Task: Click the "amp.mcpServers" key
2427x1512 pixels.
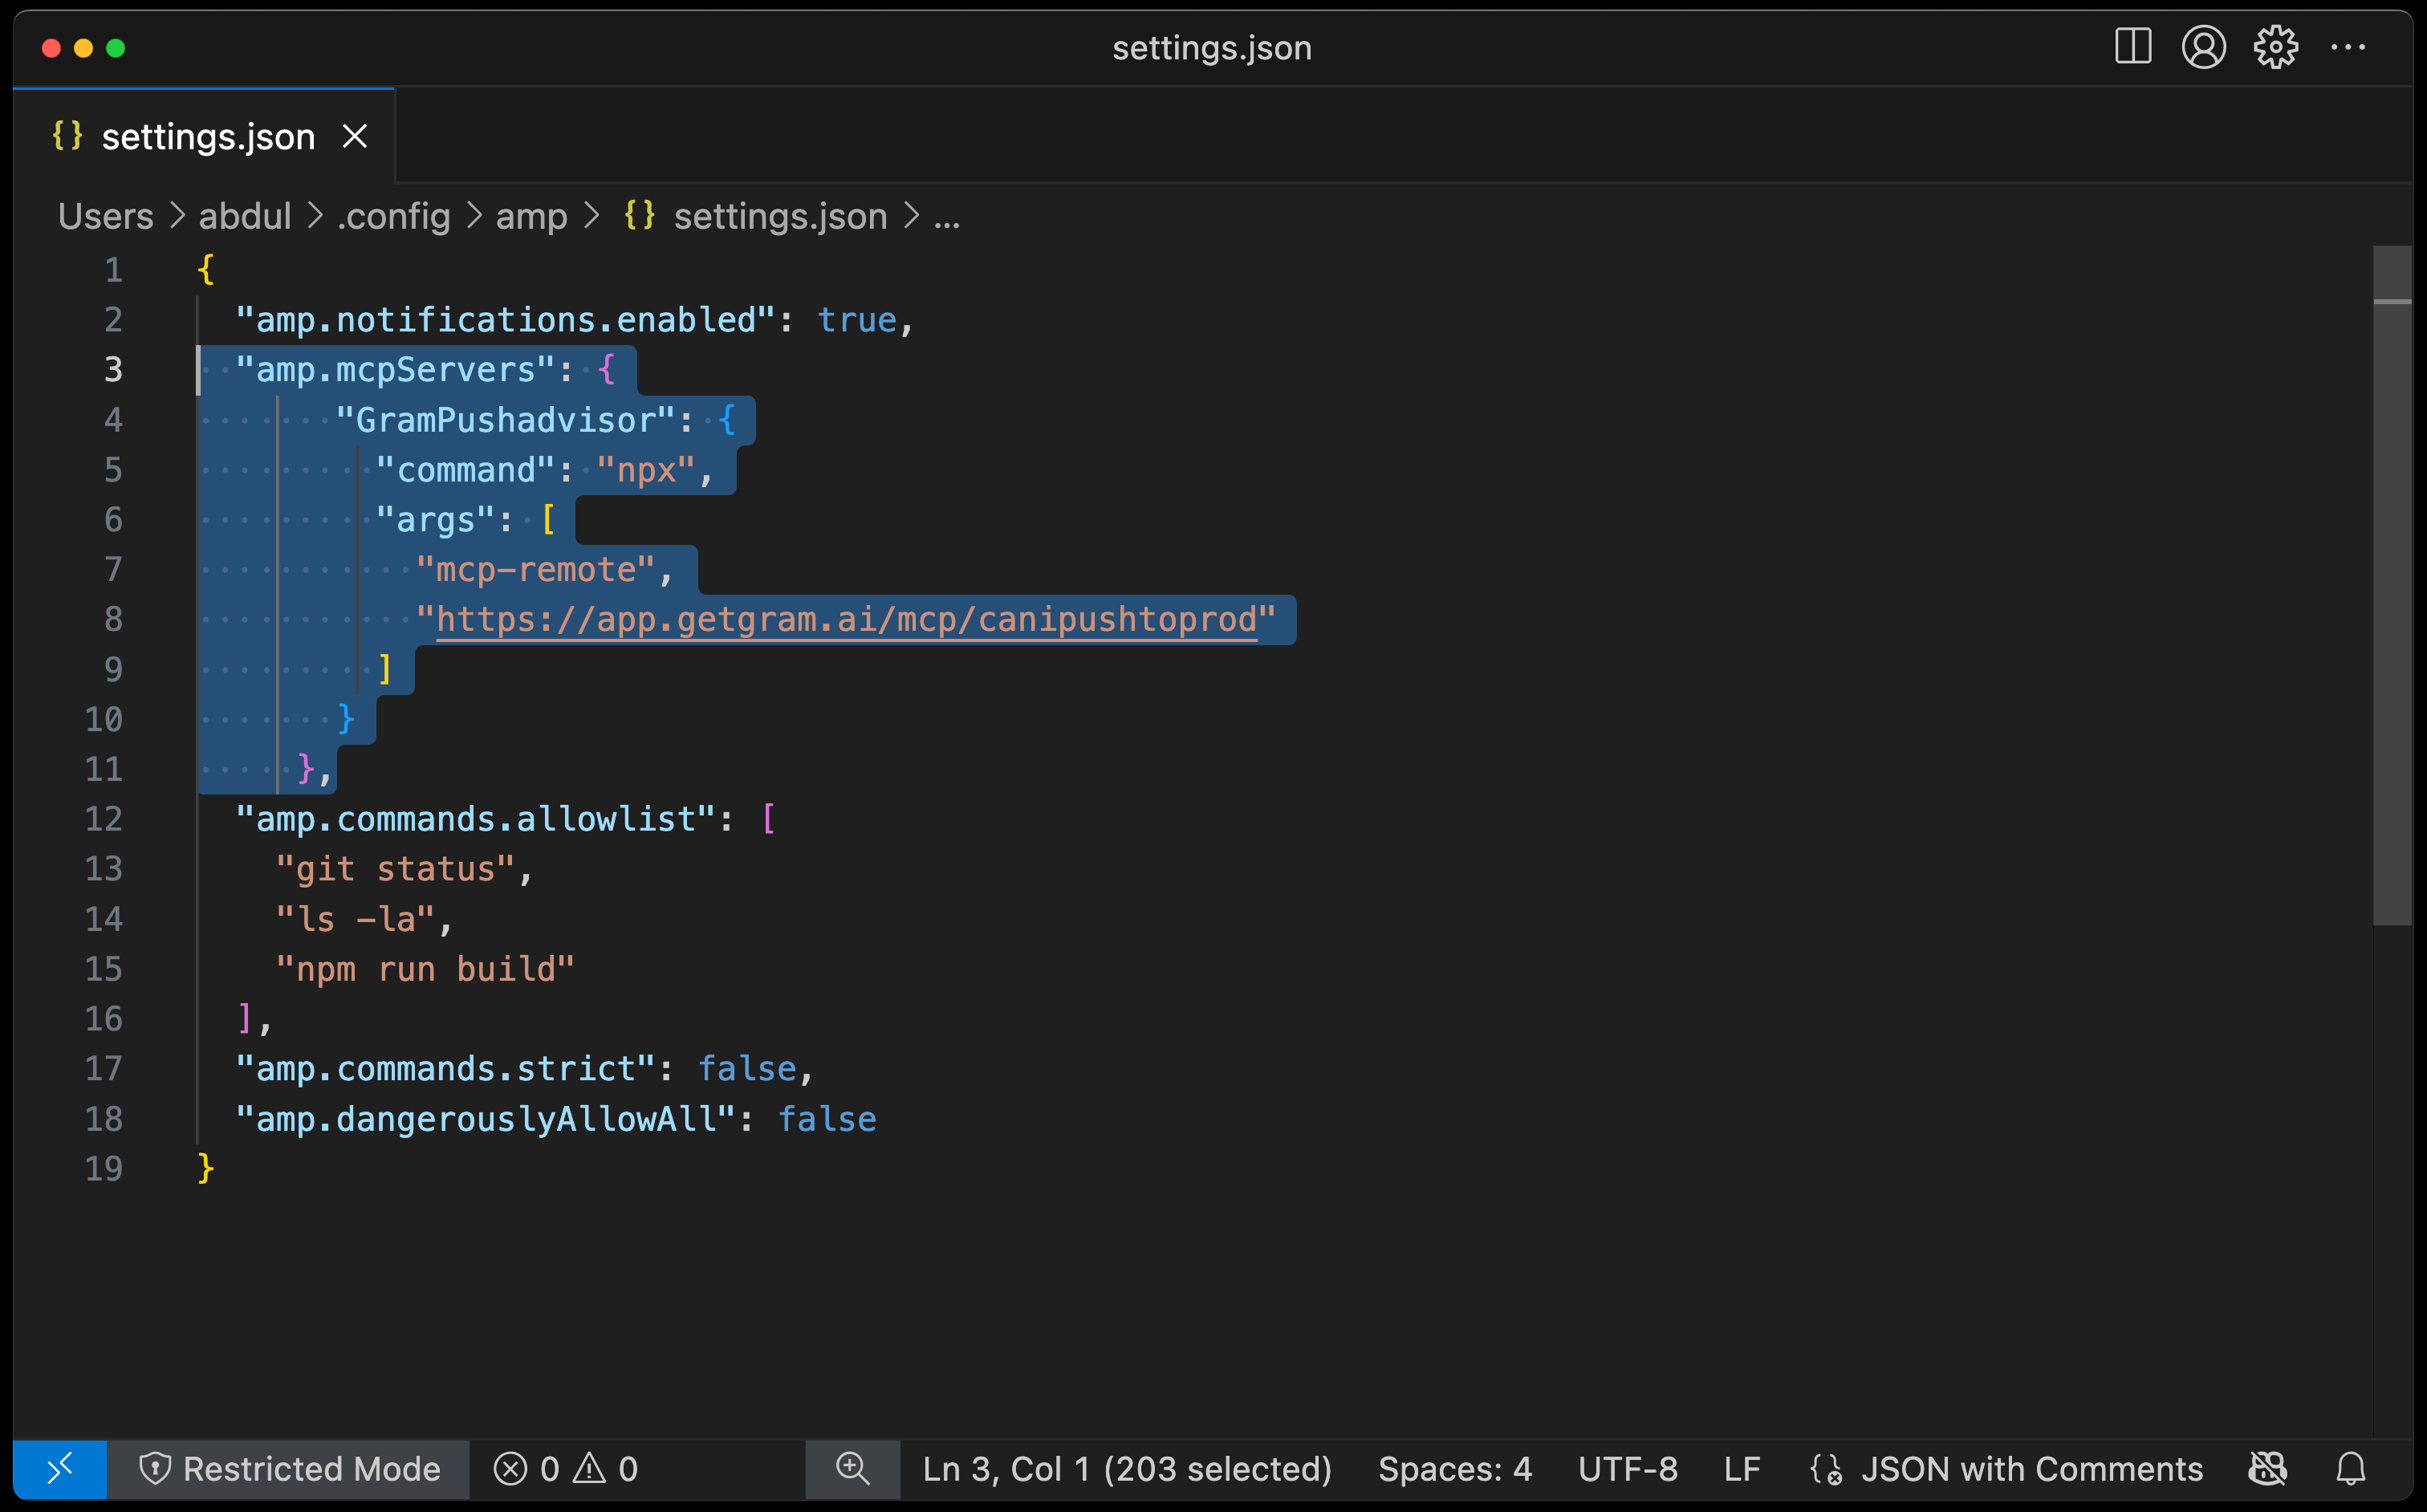Action: (395, 370)
